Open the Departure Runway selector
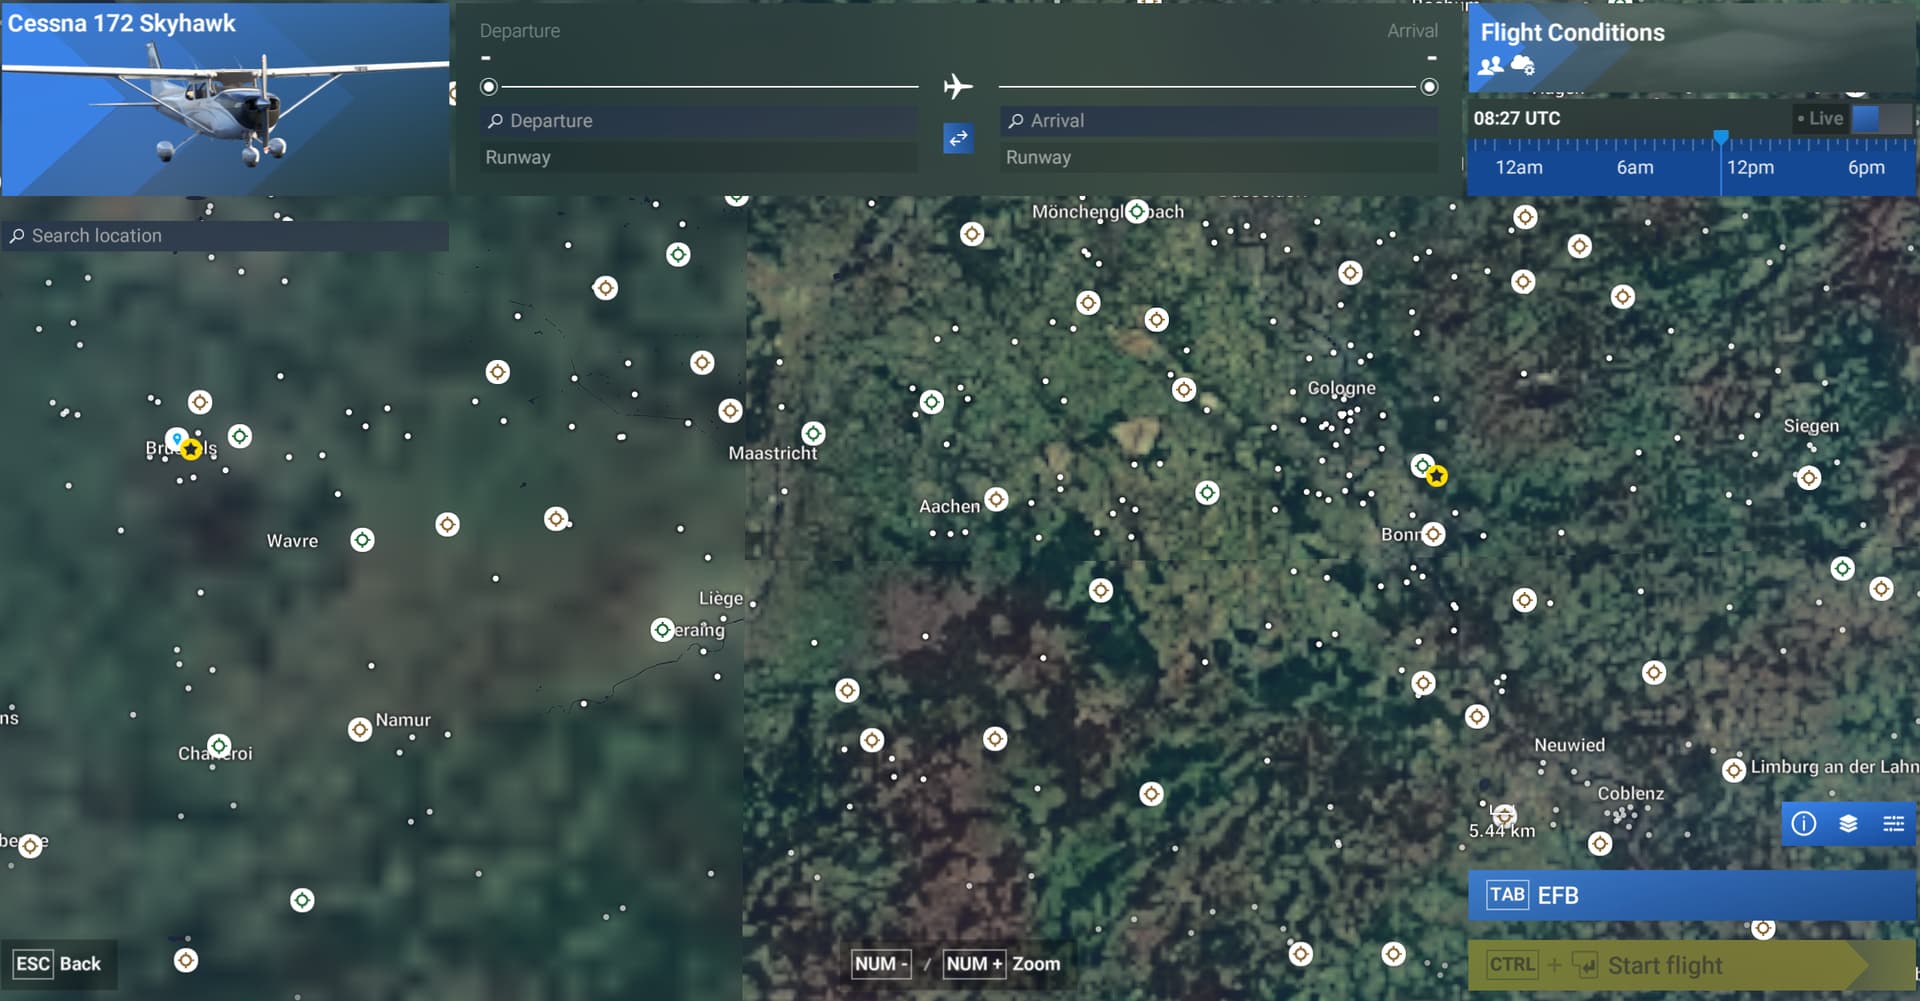This screenshot has width=1920, height=1001. point(698,157)
